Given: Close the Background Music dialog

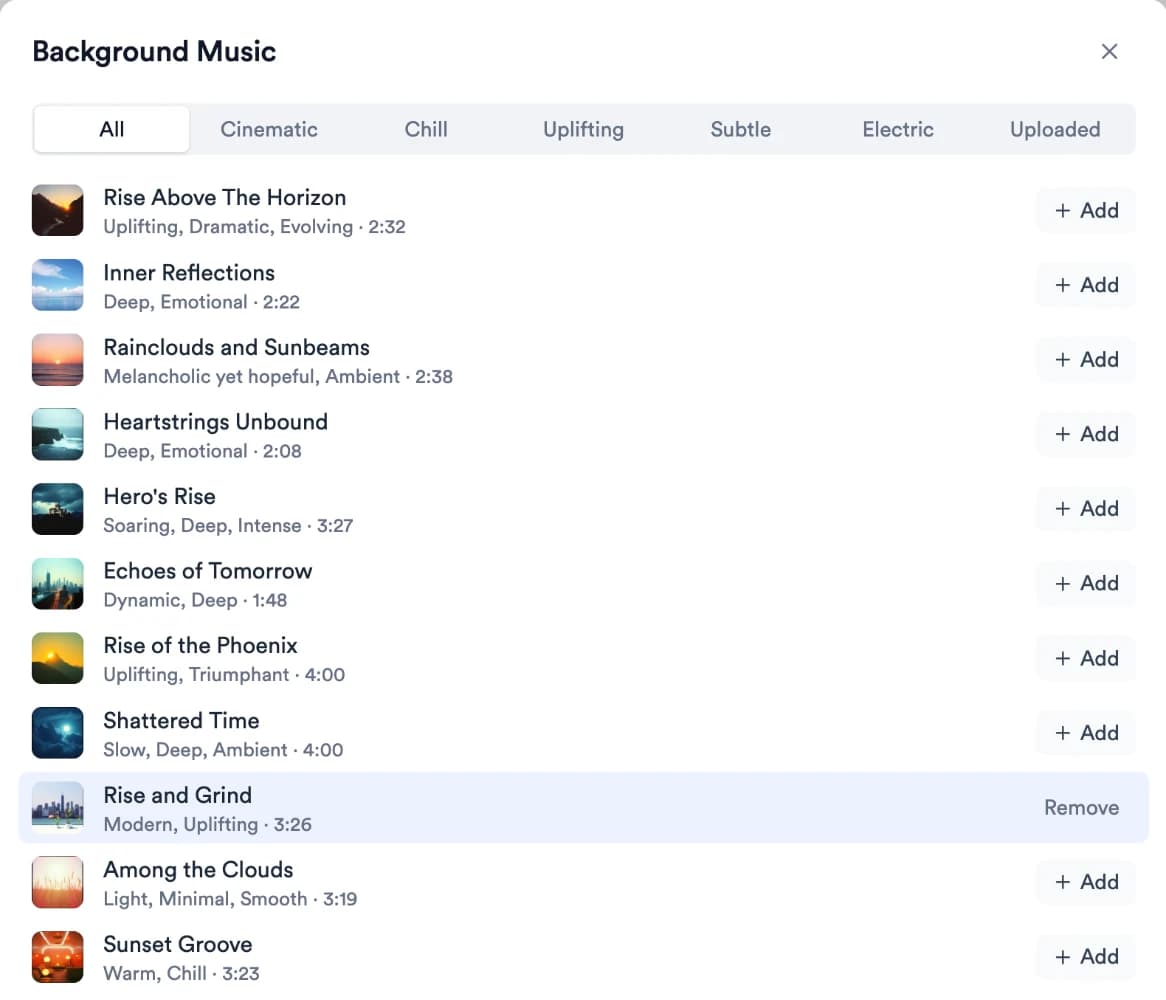Looking at the screenshot, I should pyautogui.click(x=1109, y=51).
